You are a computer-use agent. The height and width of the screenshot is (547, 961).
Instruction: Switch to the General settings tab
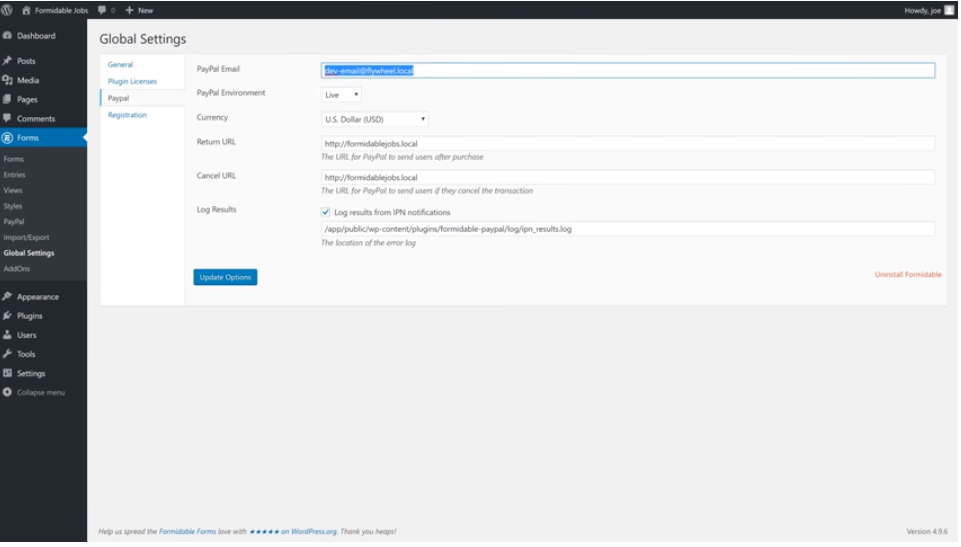click(x=120, y=65)
